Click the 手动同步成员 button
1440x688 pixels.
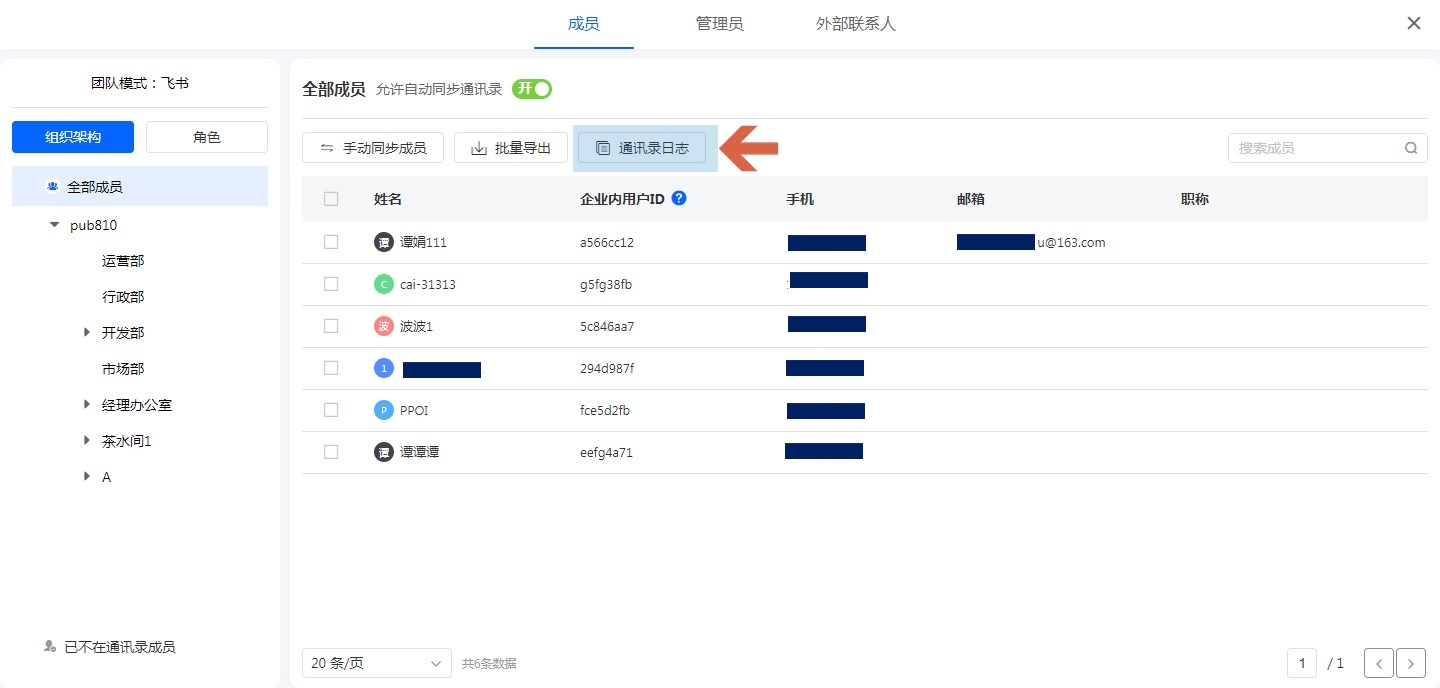tap(373, 148)
